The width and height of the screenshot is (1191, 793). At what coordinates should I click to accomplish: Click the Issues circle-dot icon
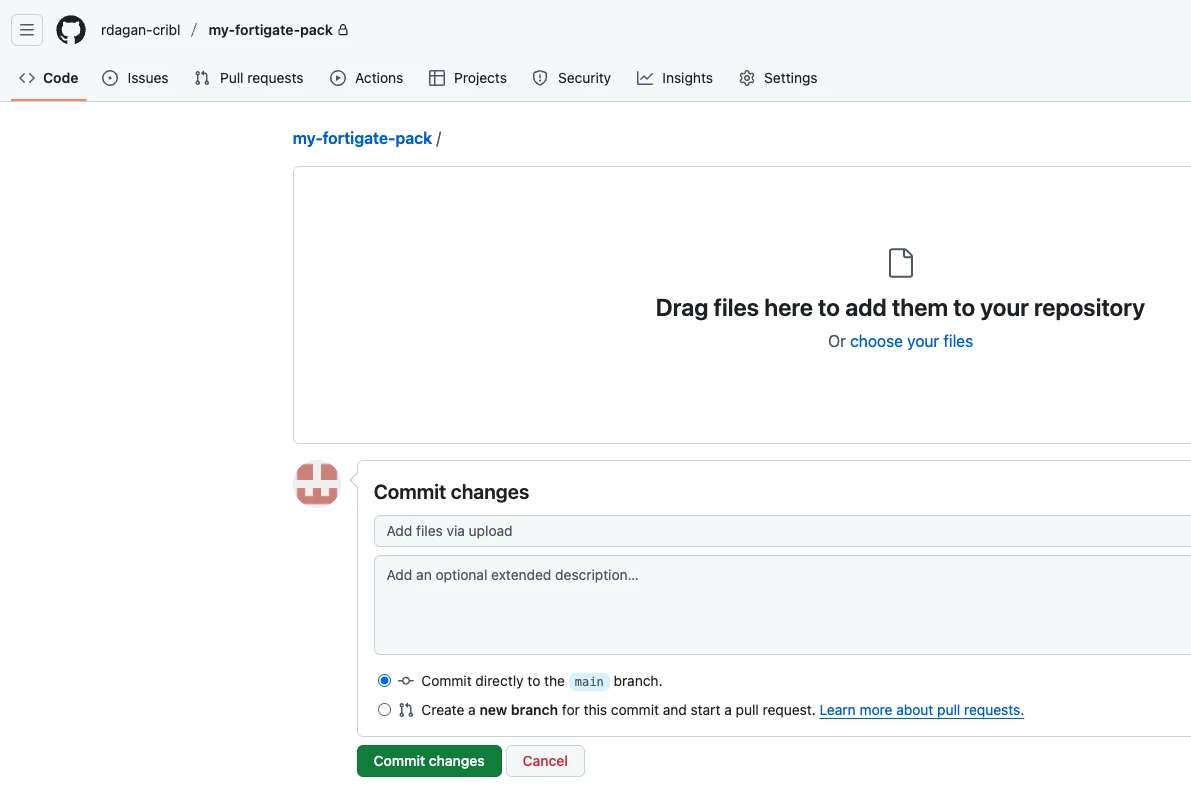point(110,78)
